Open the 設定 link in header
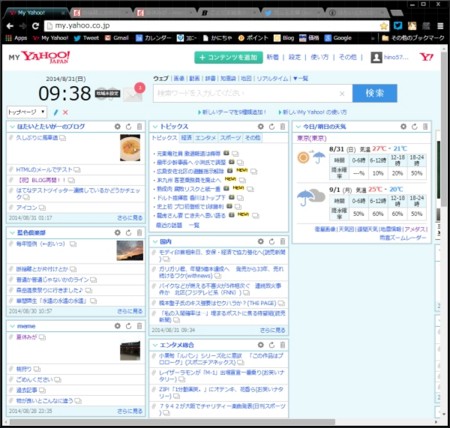The width and height of the screenshot is (450, 428). click(x=294, y=57)
